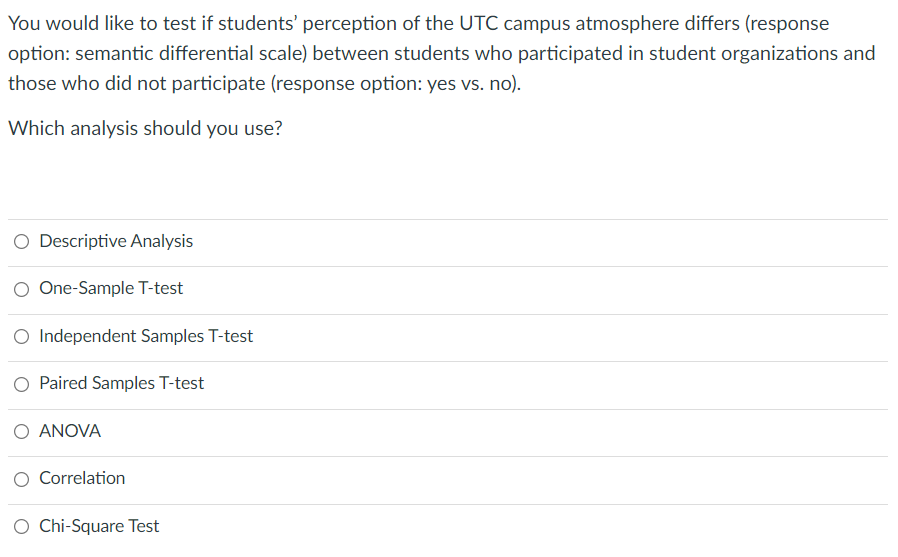Mark the Paired Samples T-test radio button

pyautogui.click(x=22, y=384)
